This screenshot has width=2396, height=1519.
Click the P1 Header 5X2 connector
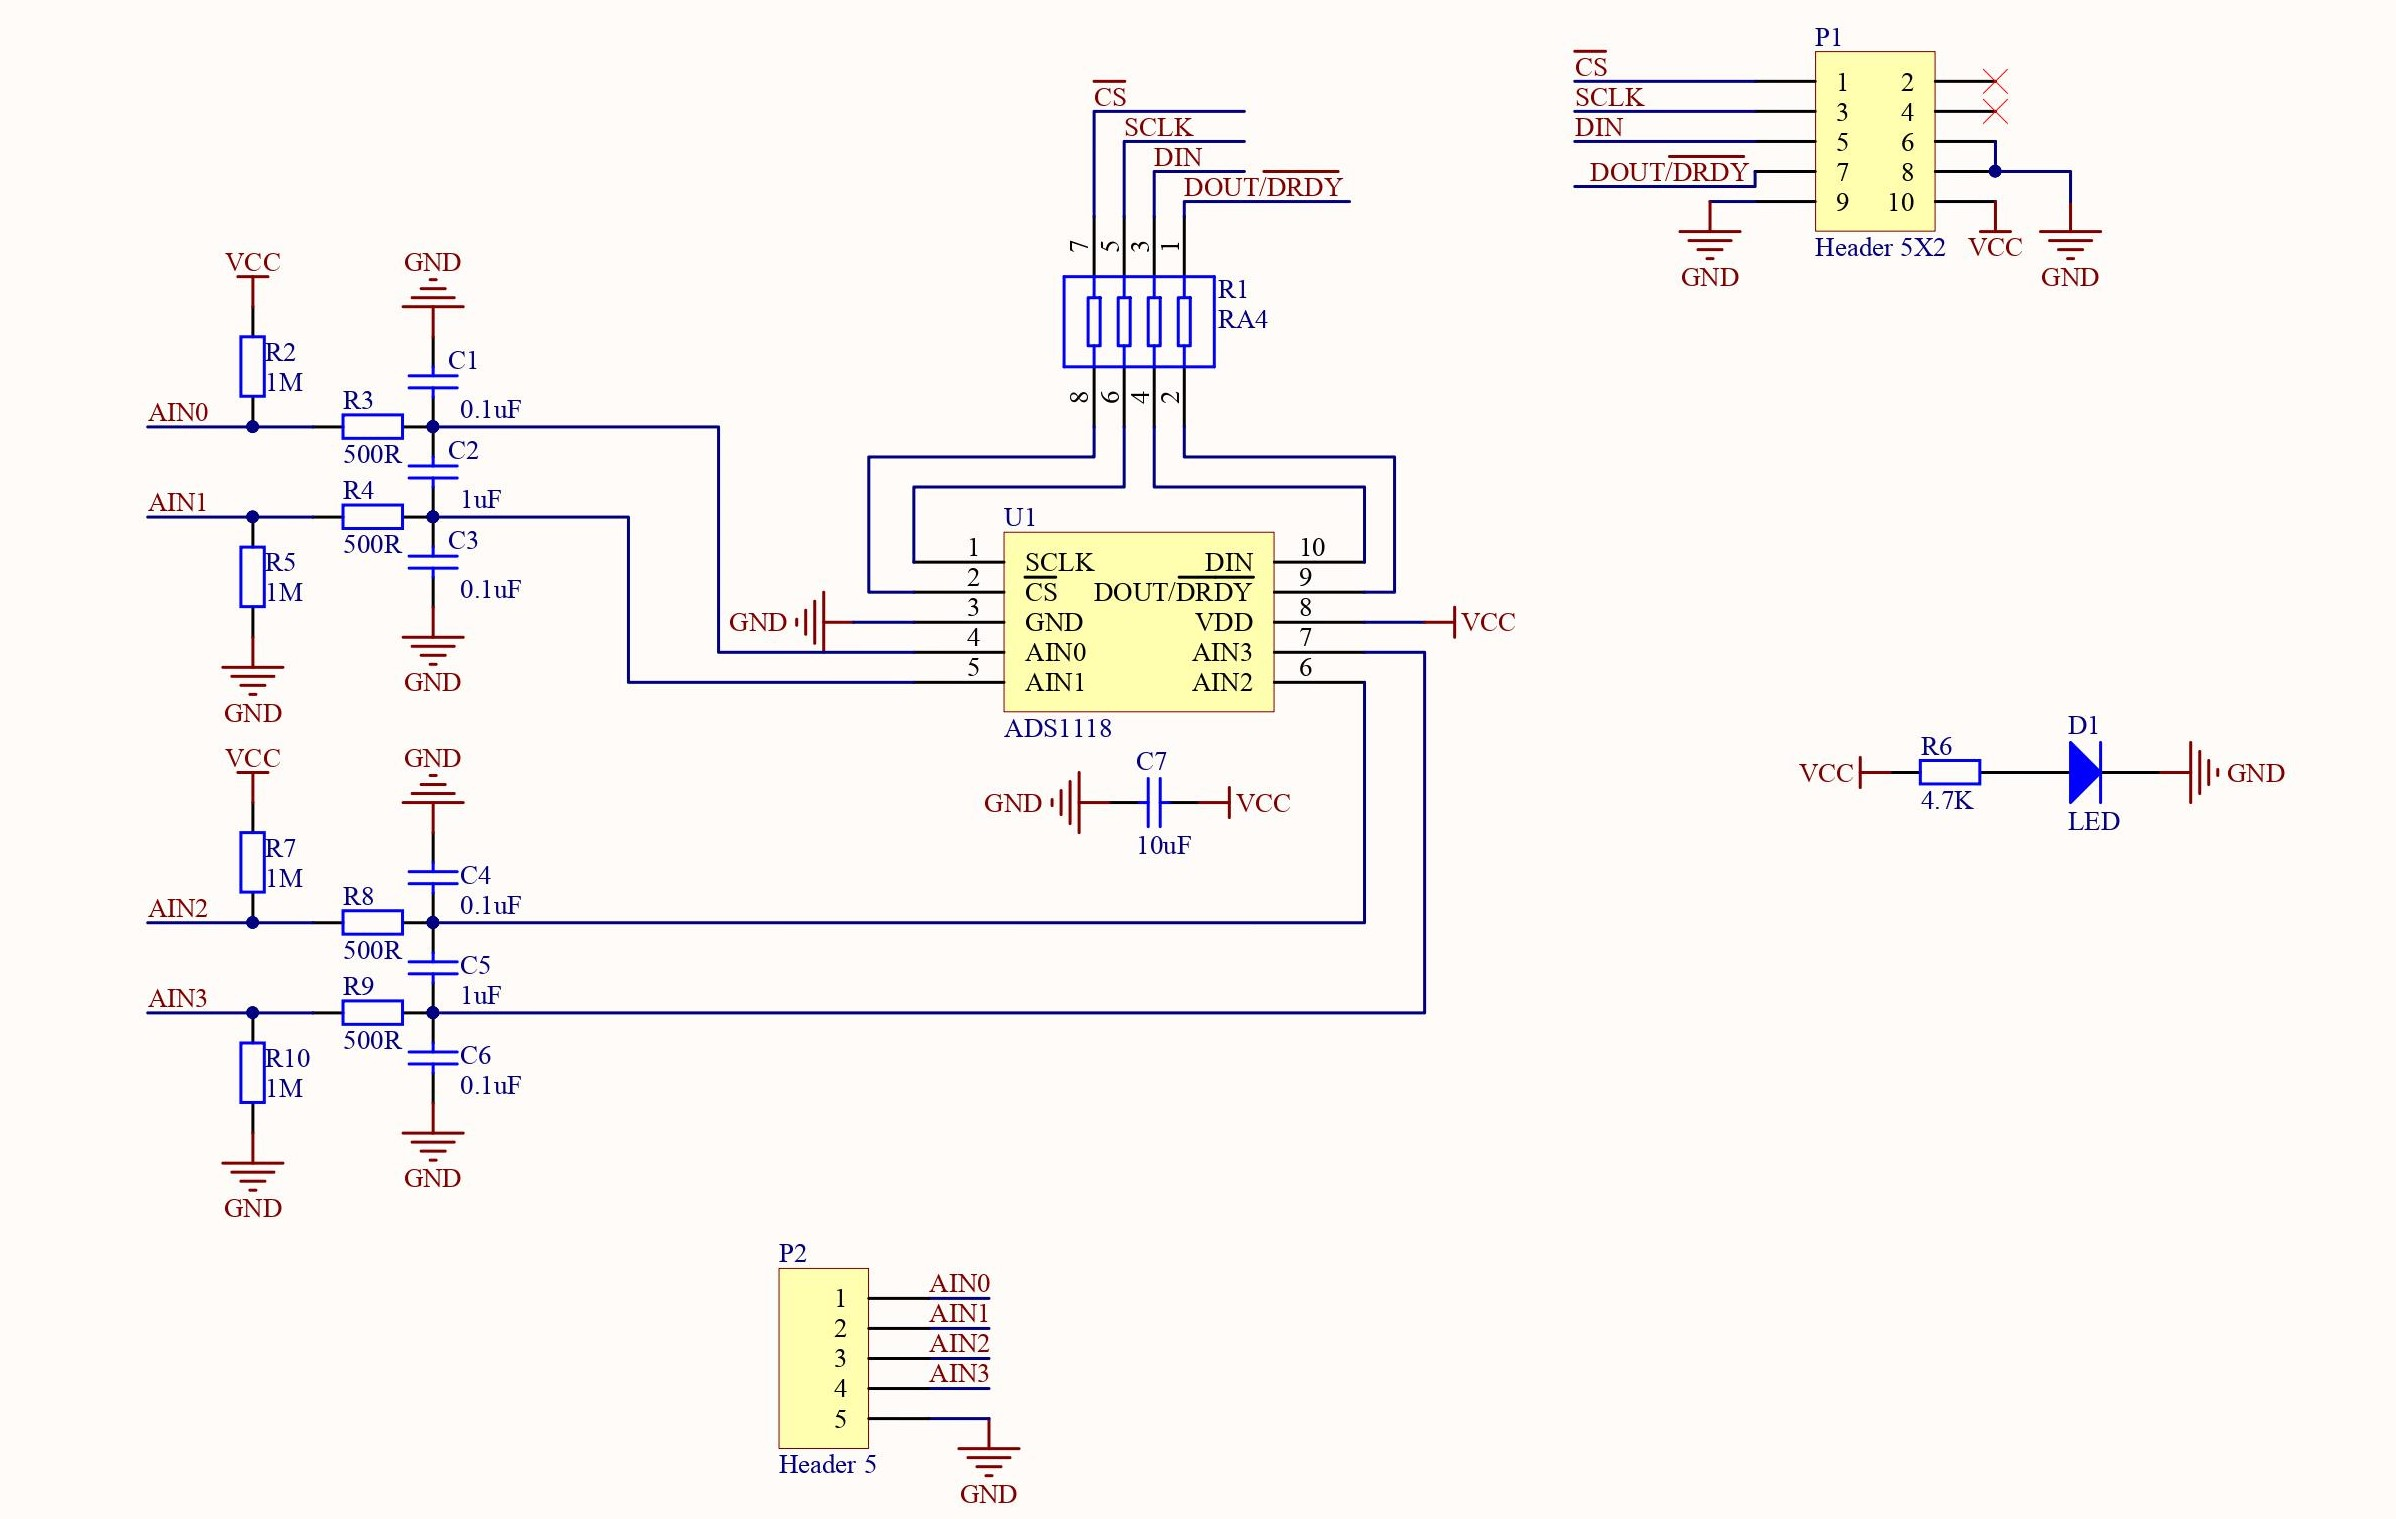click(1874, 141)
